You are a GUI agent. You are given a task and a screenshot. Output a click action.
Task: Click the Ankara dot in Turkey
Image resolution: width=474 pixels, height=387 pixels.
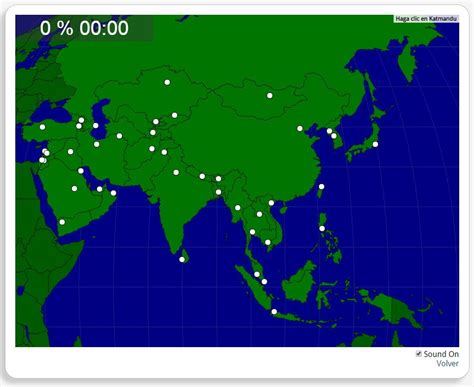click(42, 127)
